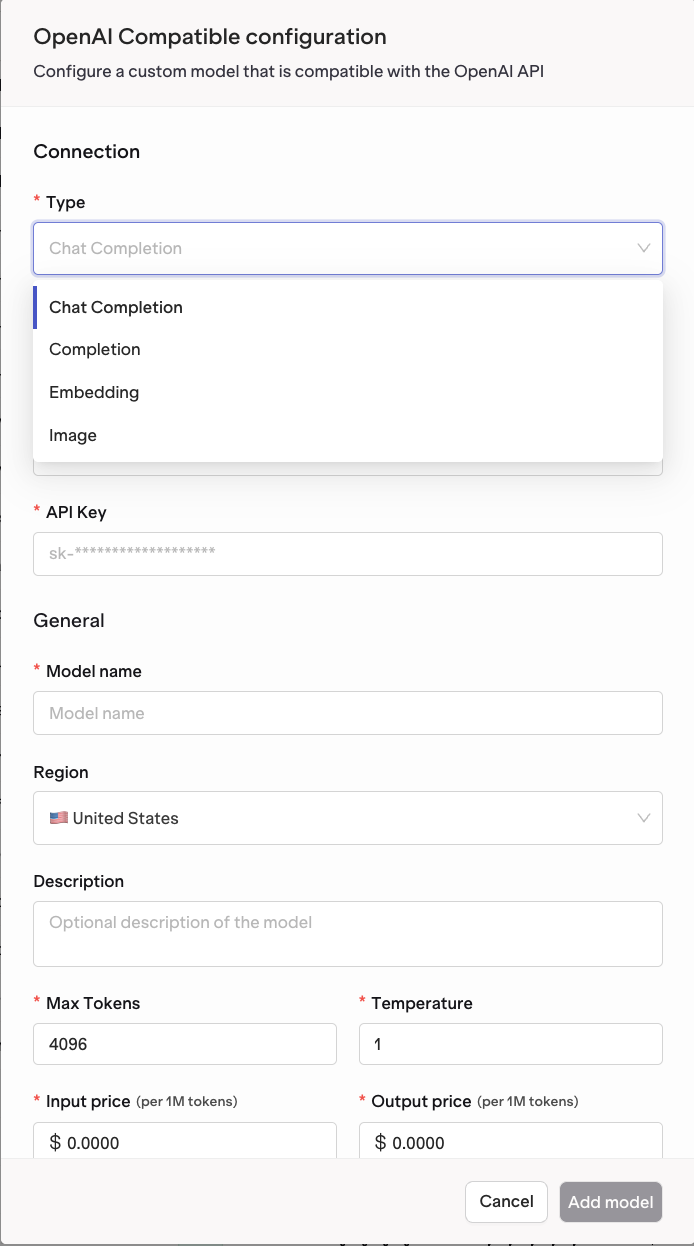Click the red asterisk next to API Key
Screen dimensions: 694x1246
coord(38,512)
